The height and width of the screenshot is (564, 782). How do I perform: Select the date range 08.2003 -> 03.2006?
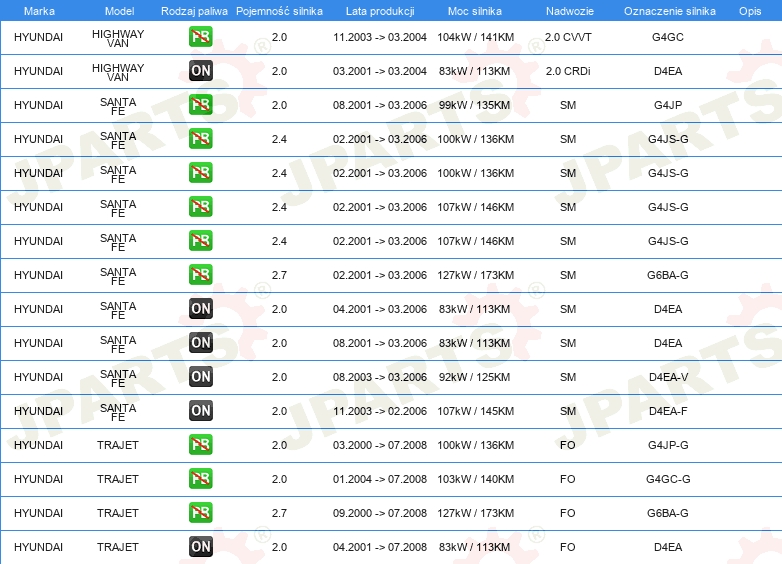[380, 376]
